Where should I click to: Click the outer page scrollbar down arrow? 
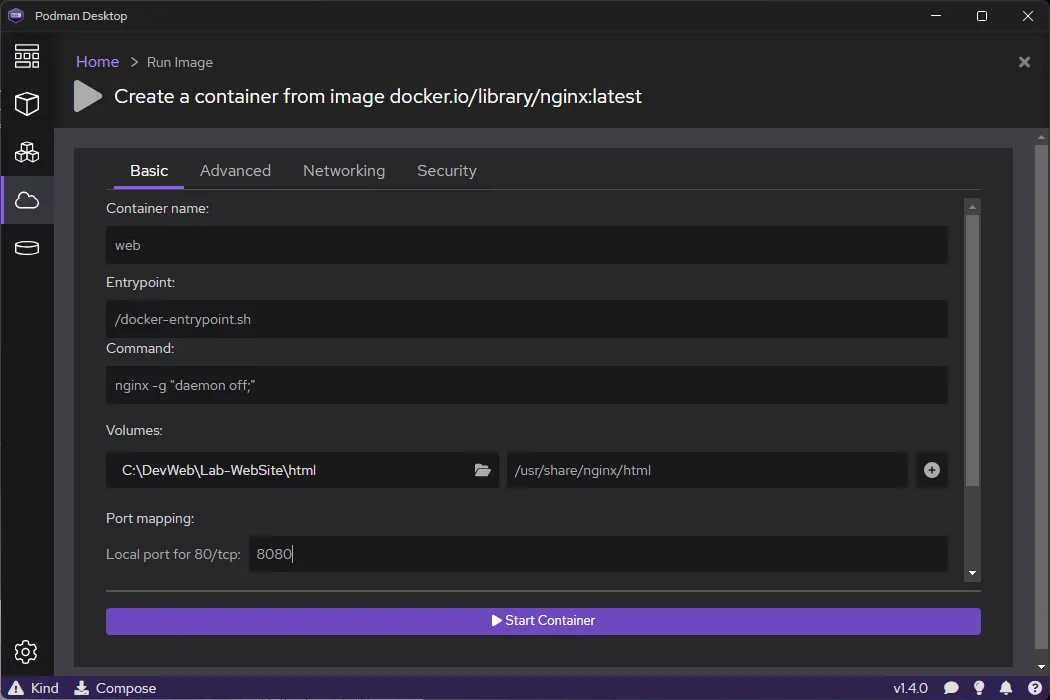(1041, 667)
